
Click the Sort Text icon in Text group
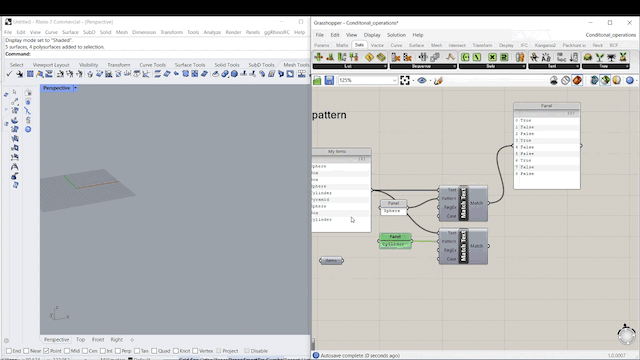(x=574, y=57)
